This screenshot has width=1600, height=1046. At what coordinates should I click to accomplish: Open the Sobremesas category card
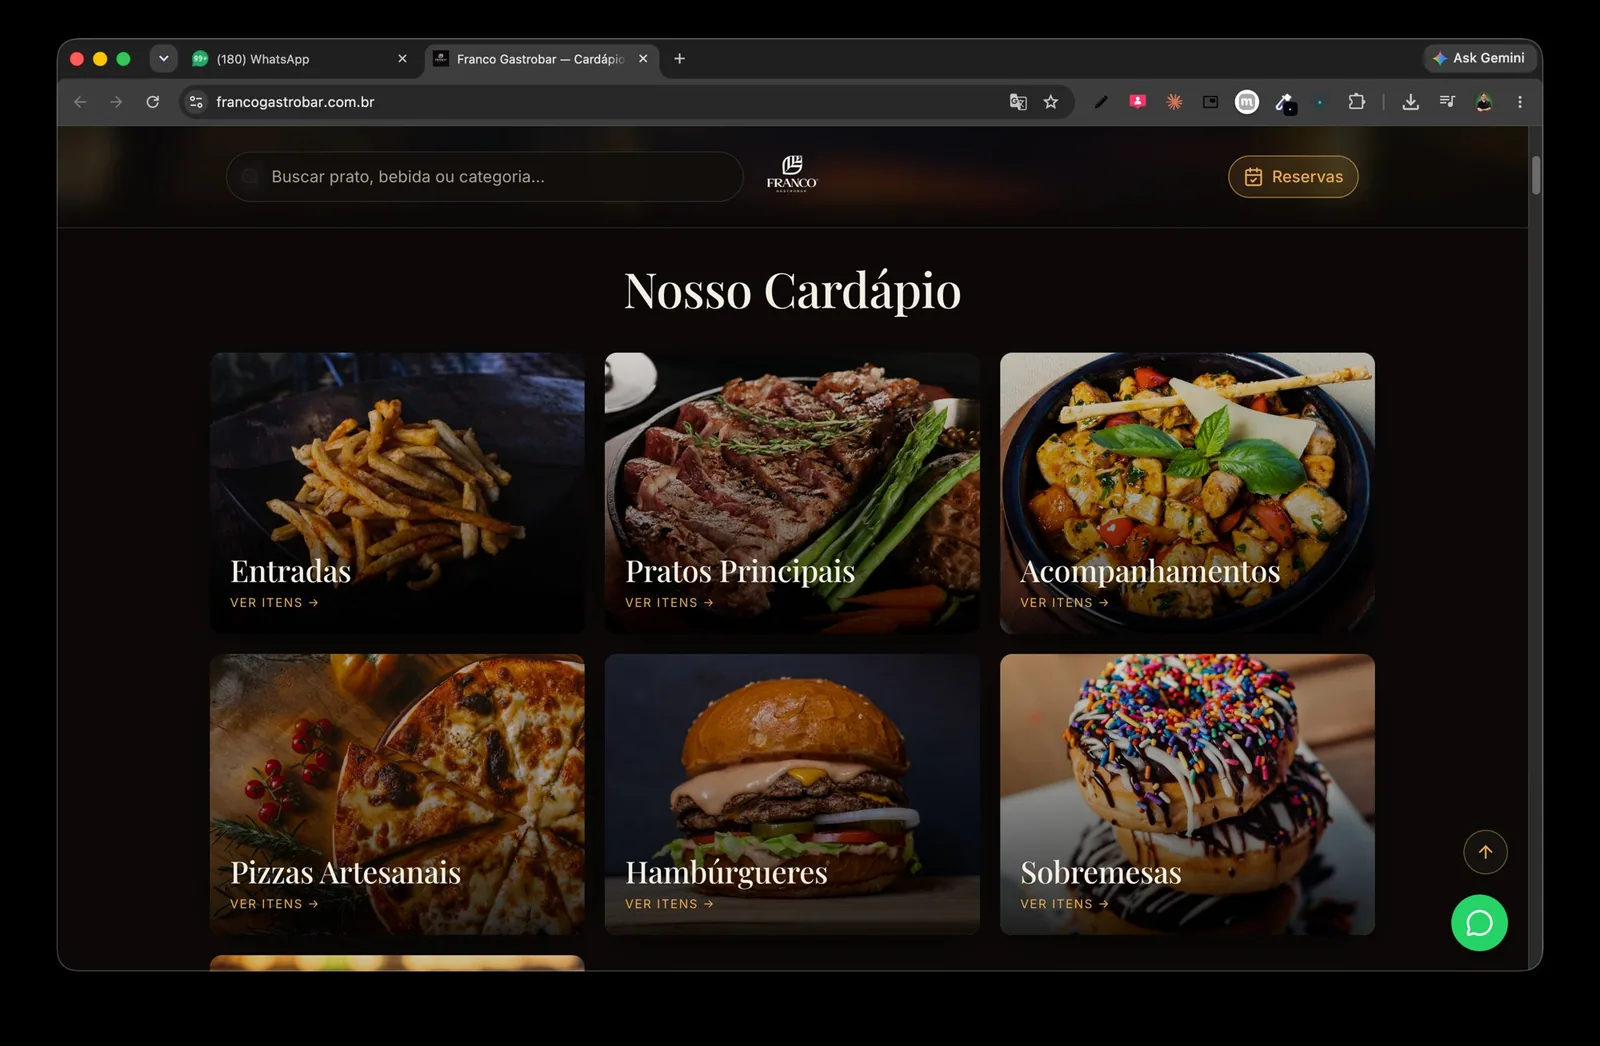click(1187, 795)
